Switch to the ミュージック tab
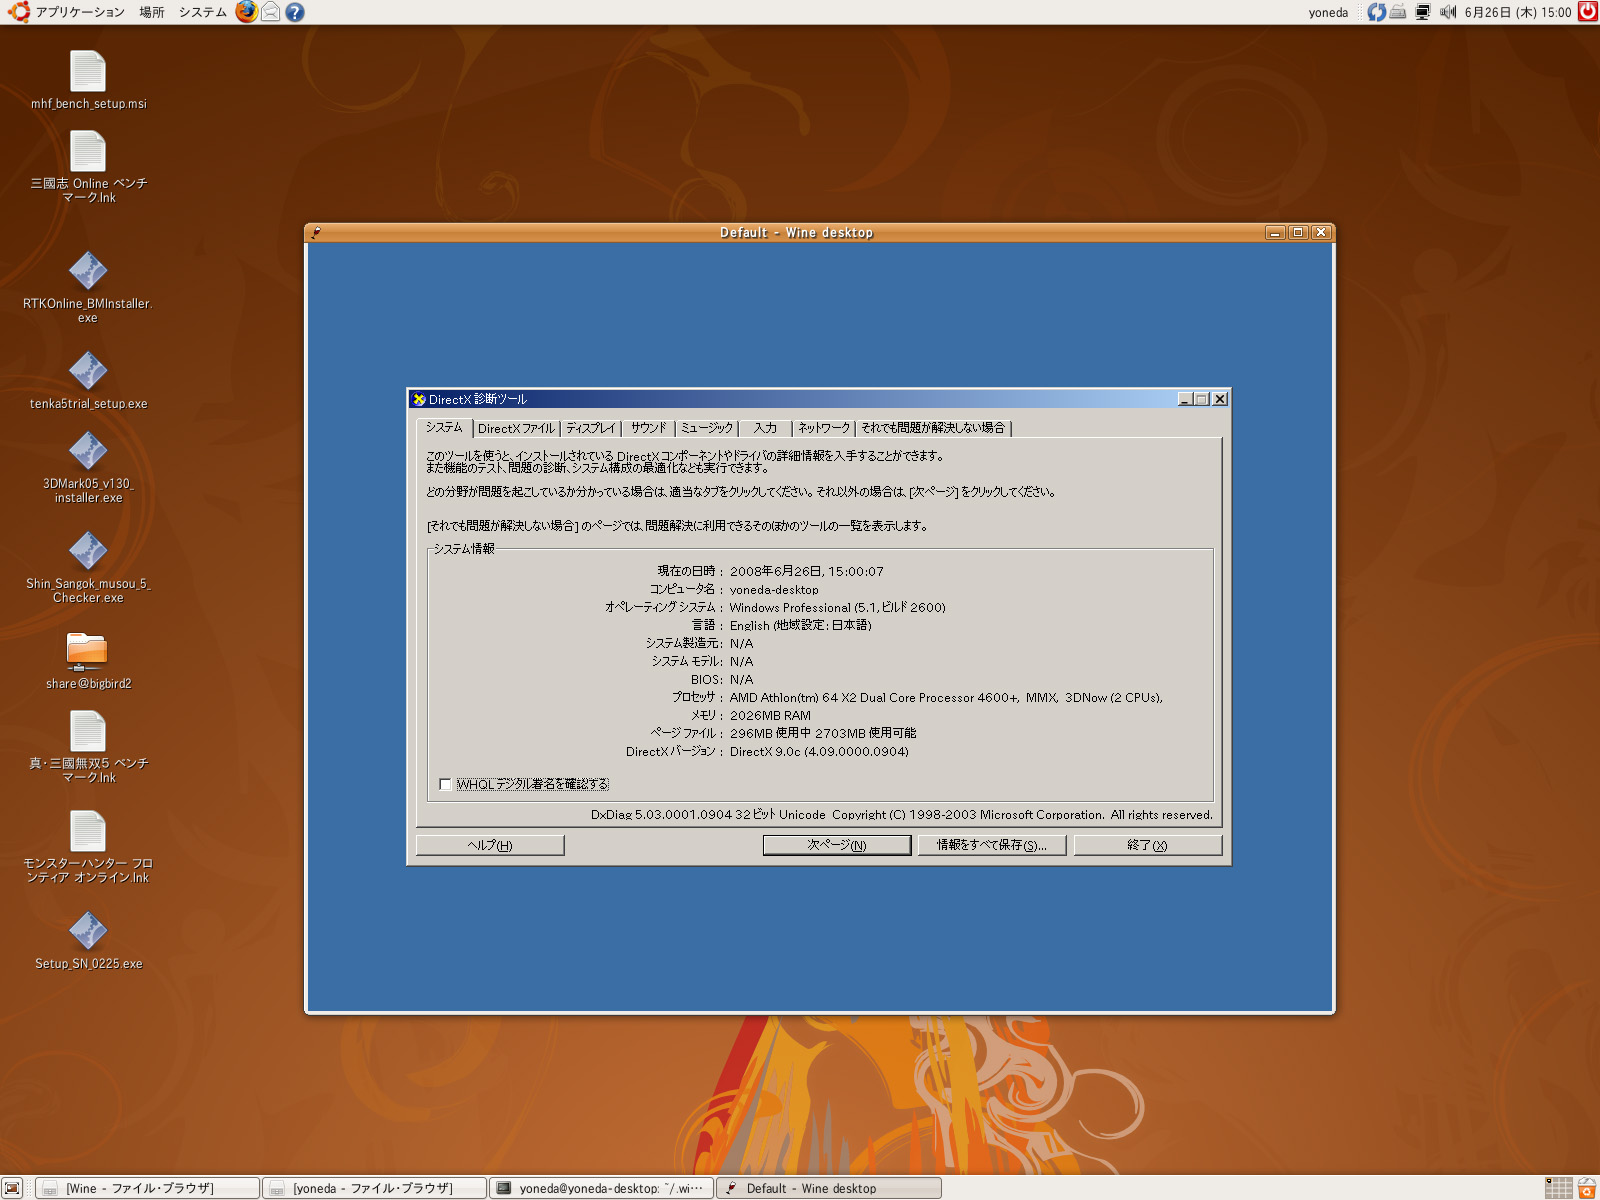 pos(707,428)
